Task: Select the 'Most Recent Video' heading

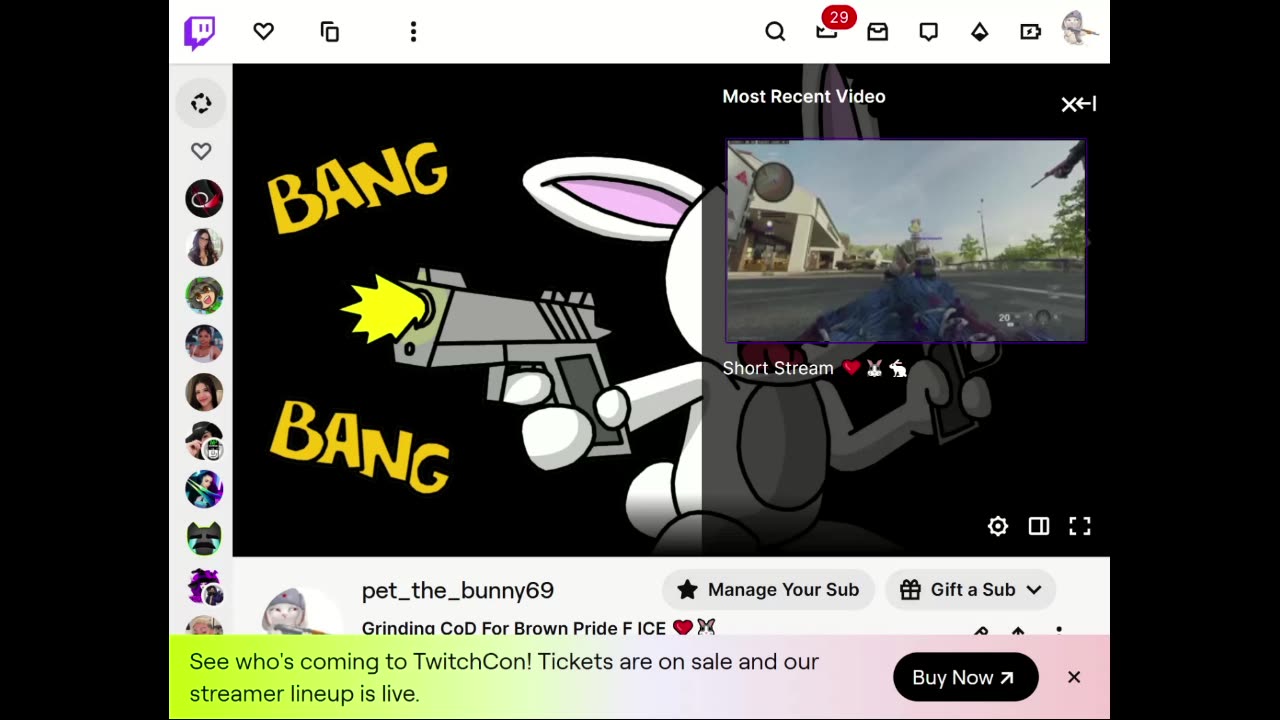Action: [x=804, y=97]
